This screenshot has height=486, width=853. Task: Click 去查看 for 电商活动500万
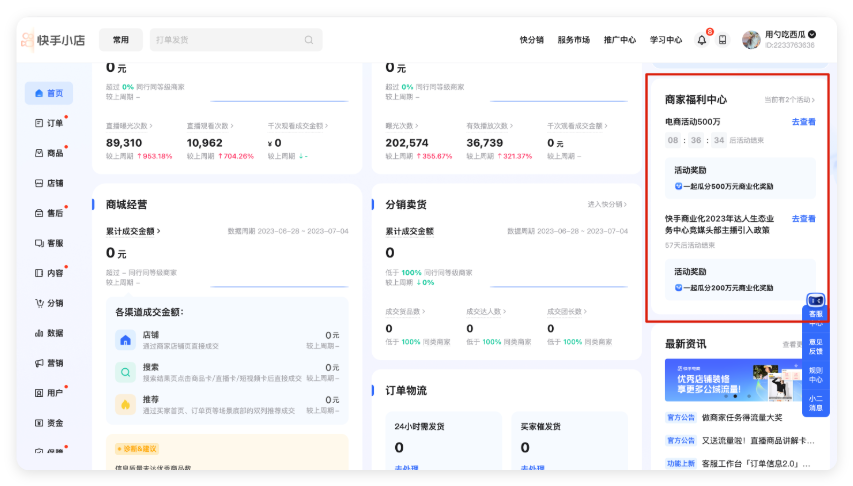[803, 122]
